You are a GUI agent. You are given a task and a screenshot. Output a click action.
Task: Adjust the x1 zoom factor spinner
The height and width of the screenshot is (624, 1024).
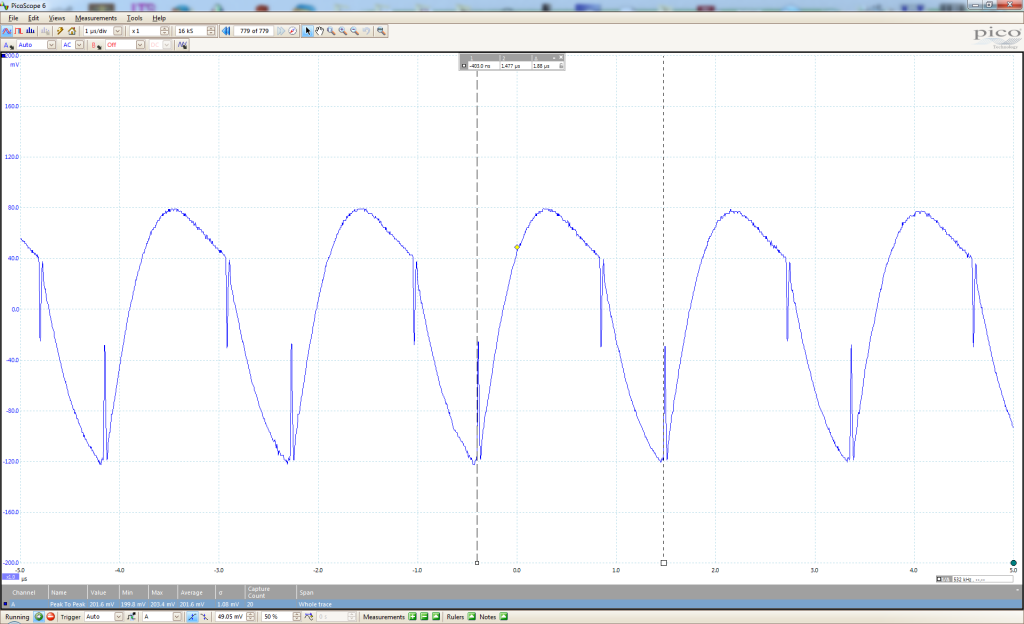pos(164,31)
